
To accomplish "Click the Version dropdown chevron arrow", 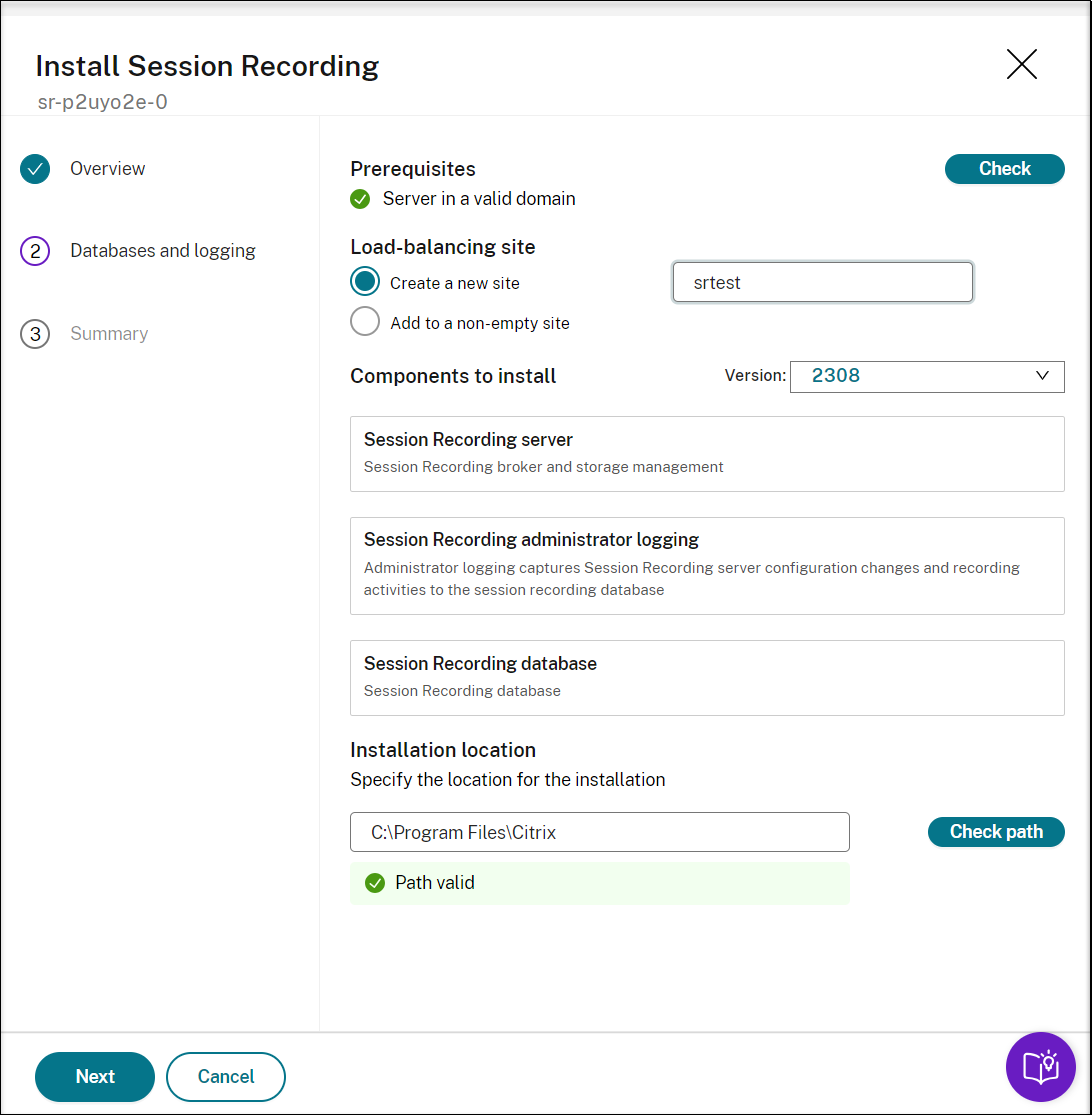I will point(1042,376).
